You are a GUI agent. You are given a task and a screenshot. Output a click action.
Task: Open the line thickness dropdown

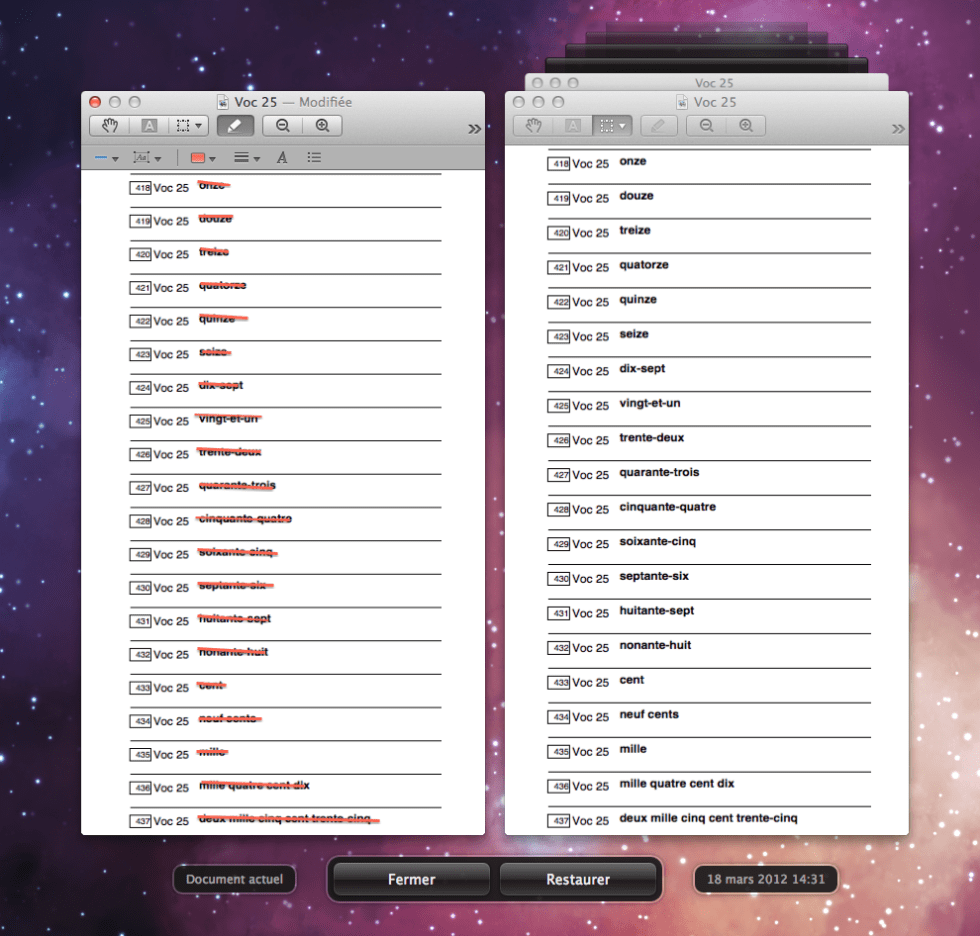pos(246,158)
